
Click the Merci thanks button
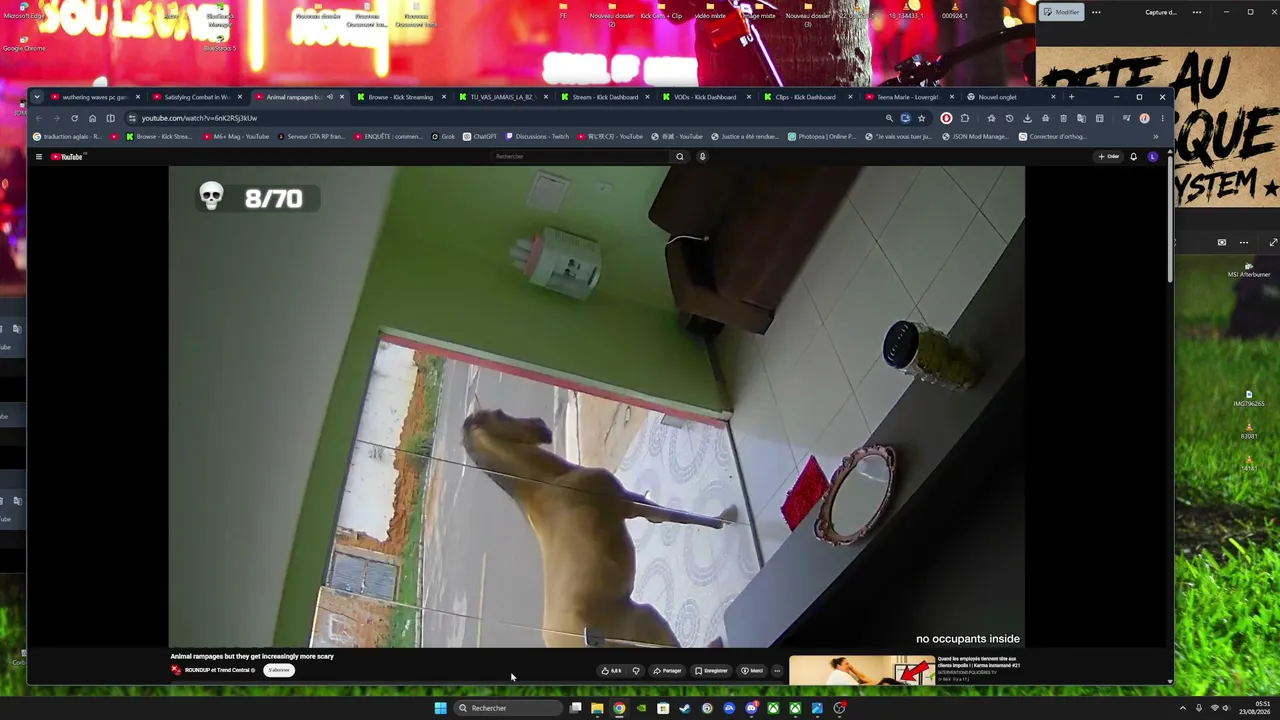(751, 671)
